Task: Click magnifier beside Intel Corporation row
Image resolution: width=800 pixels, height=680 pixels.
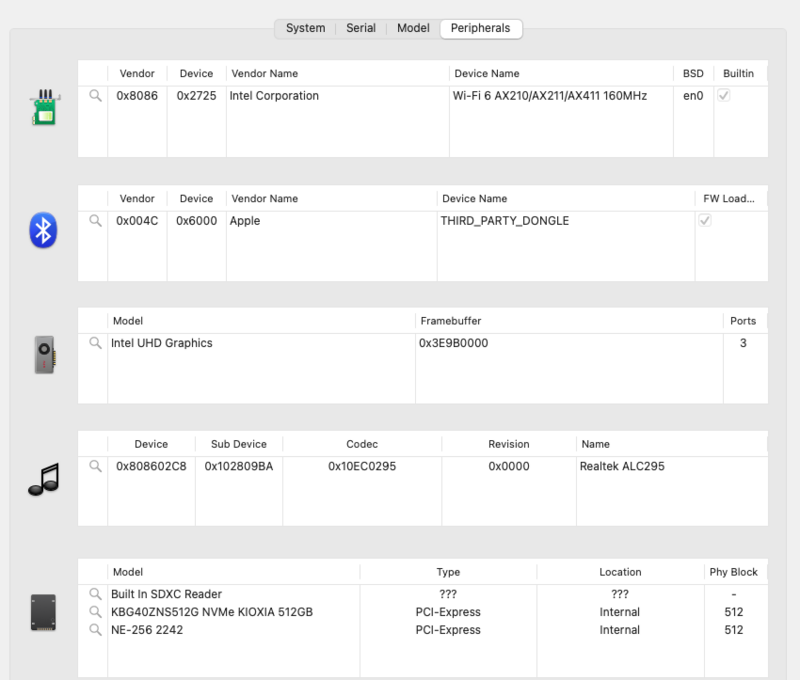Action: 95,96
